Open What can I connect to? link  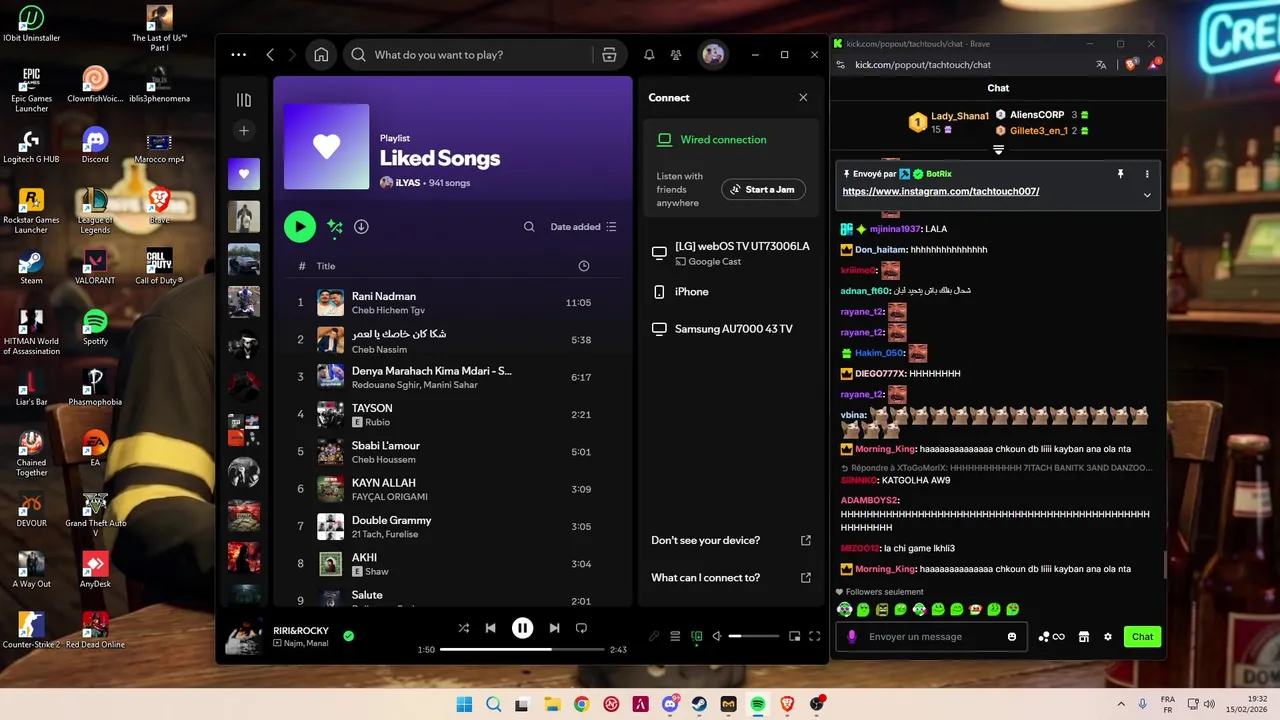pos(731,578)
